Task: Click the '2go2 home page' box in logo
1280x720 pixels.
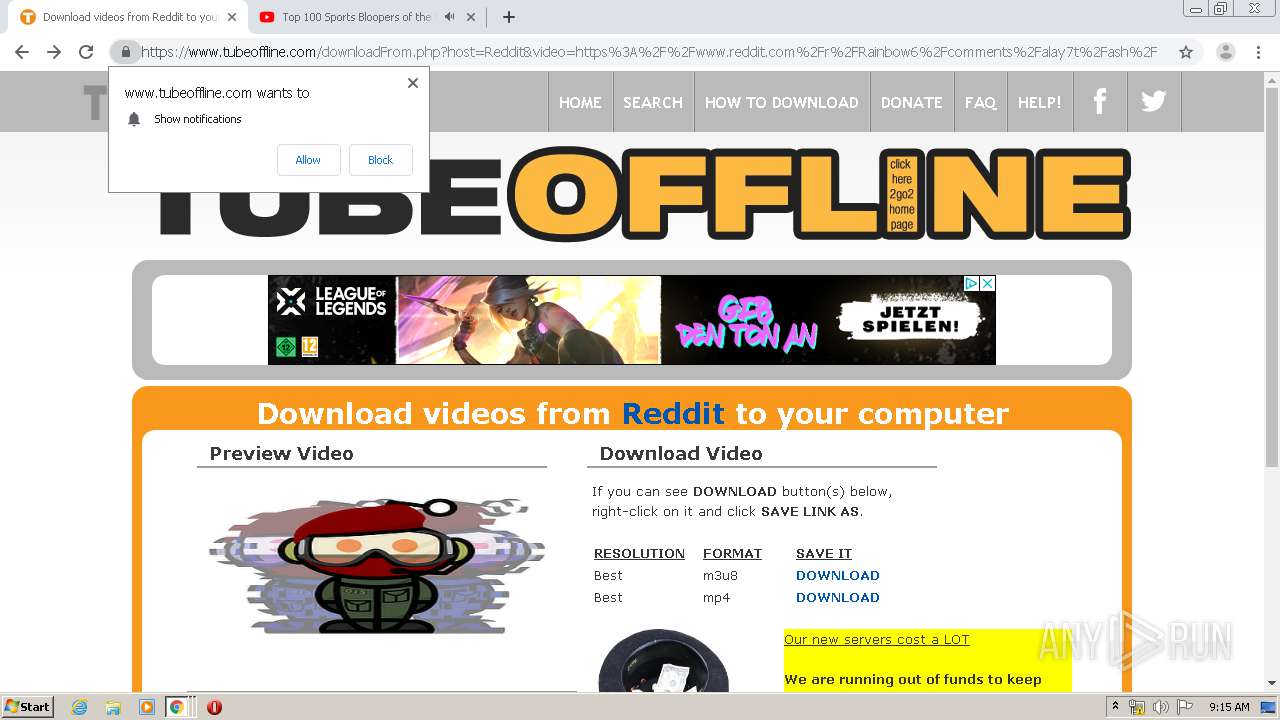Action: (902, 194)
